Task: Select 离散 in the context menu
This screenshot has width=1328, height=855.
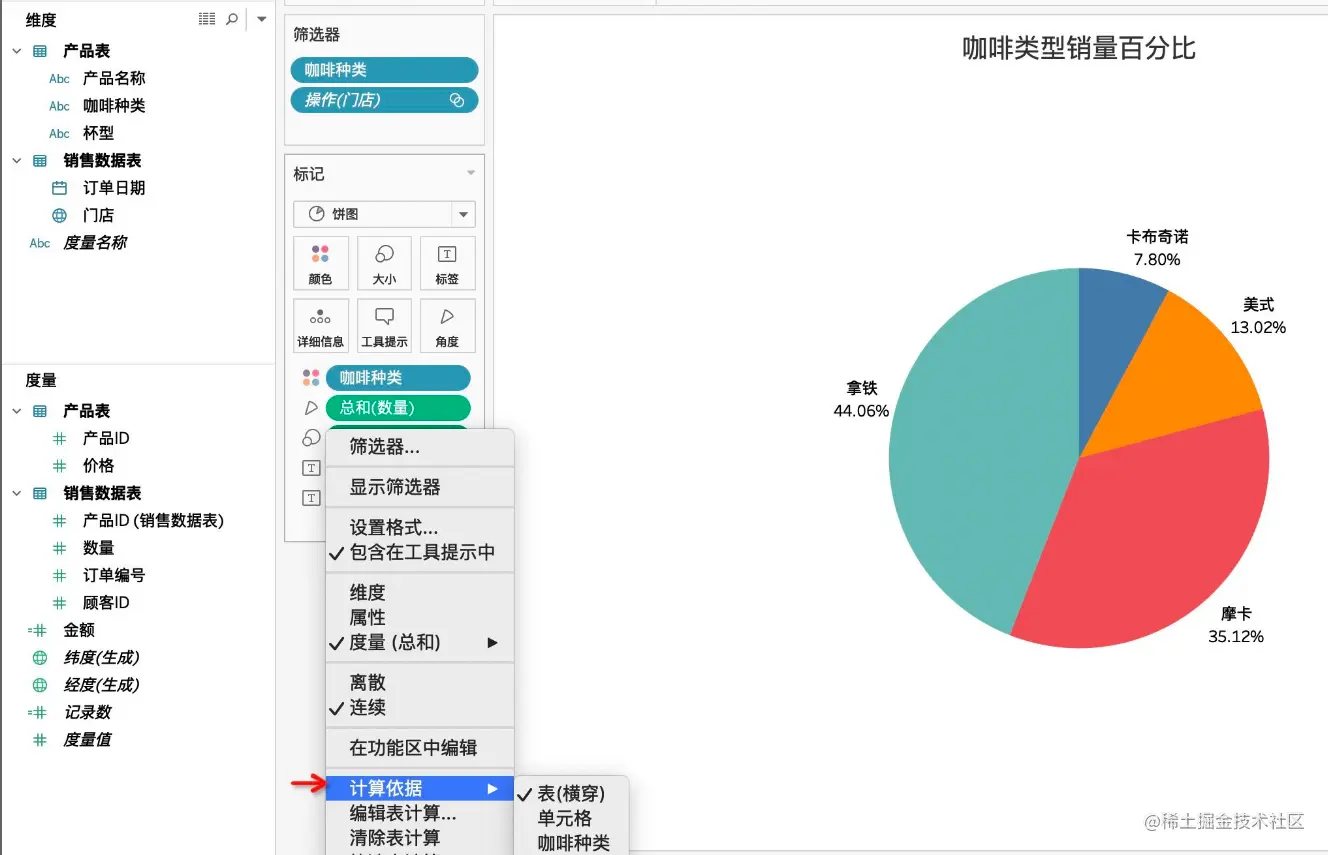Action: (420, 683)
